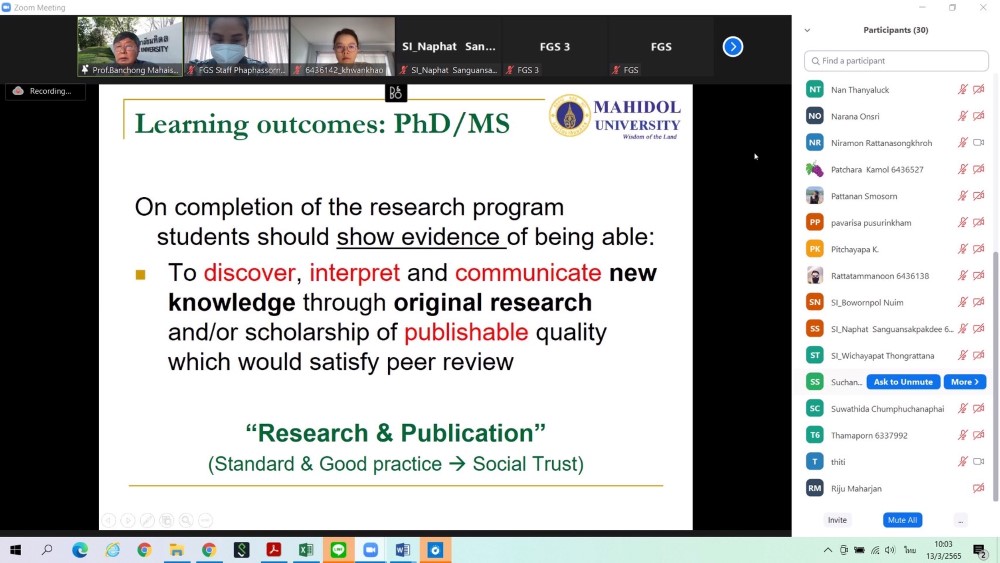Image resolution: width=1000 pixels, height=563 pixels.
Task: Open Excel from the taskbar
Action: pyautogui.click(x=306, y=550)
